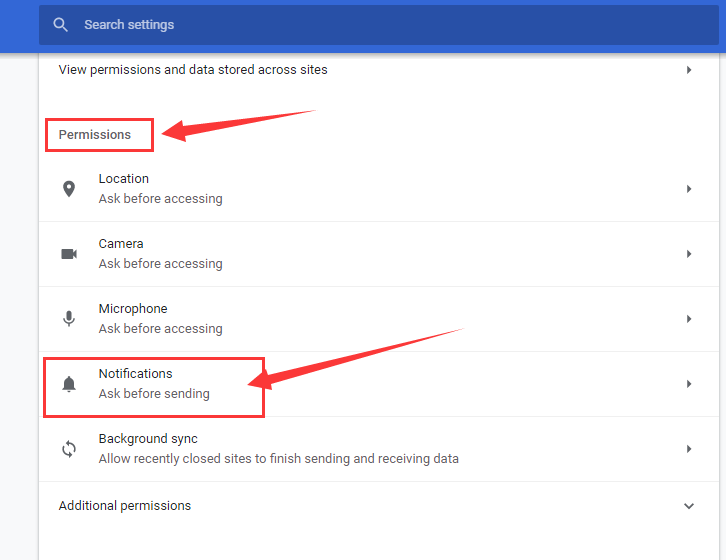Click the arrow beside View permissions row
This screenshot has height=560, width=726.
click(x=689, y=70)
